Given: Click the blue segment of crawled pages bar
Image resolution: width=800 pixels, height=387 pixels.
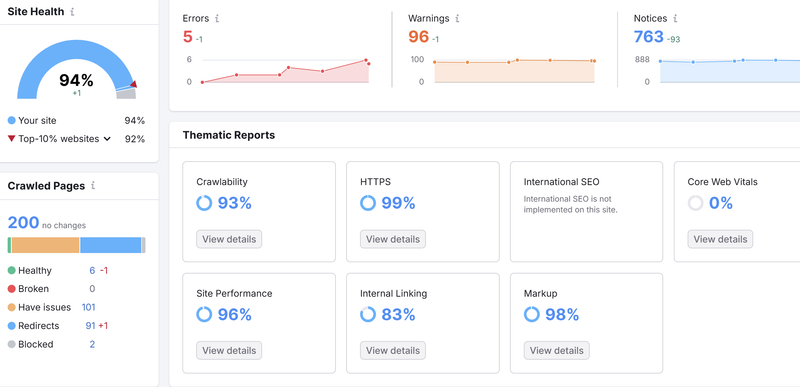Looking at the screenshot, I should (110, 245).
